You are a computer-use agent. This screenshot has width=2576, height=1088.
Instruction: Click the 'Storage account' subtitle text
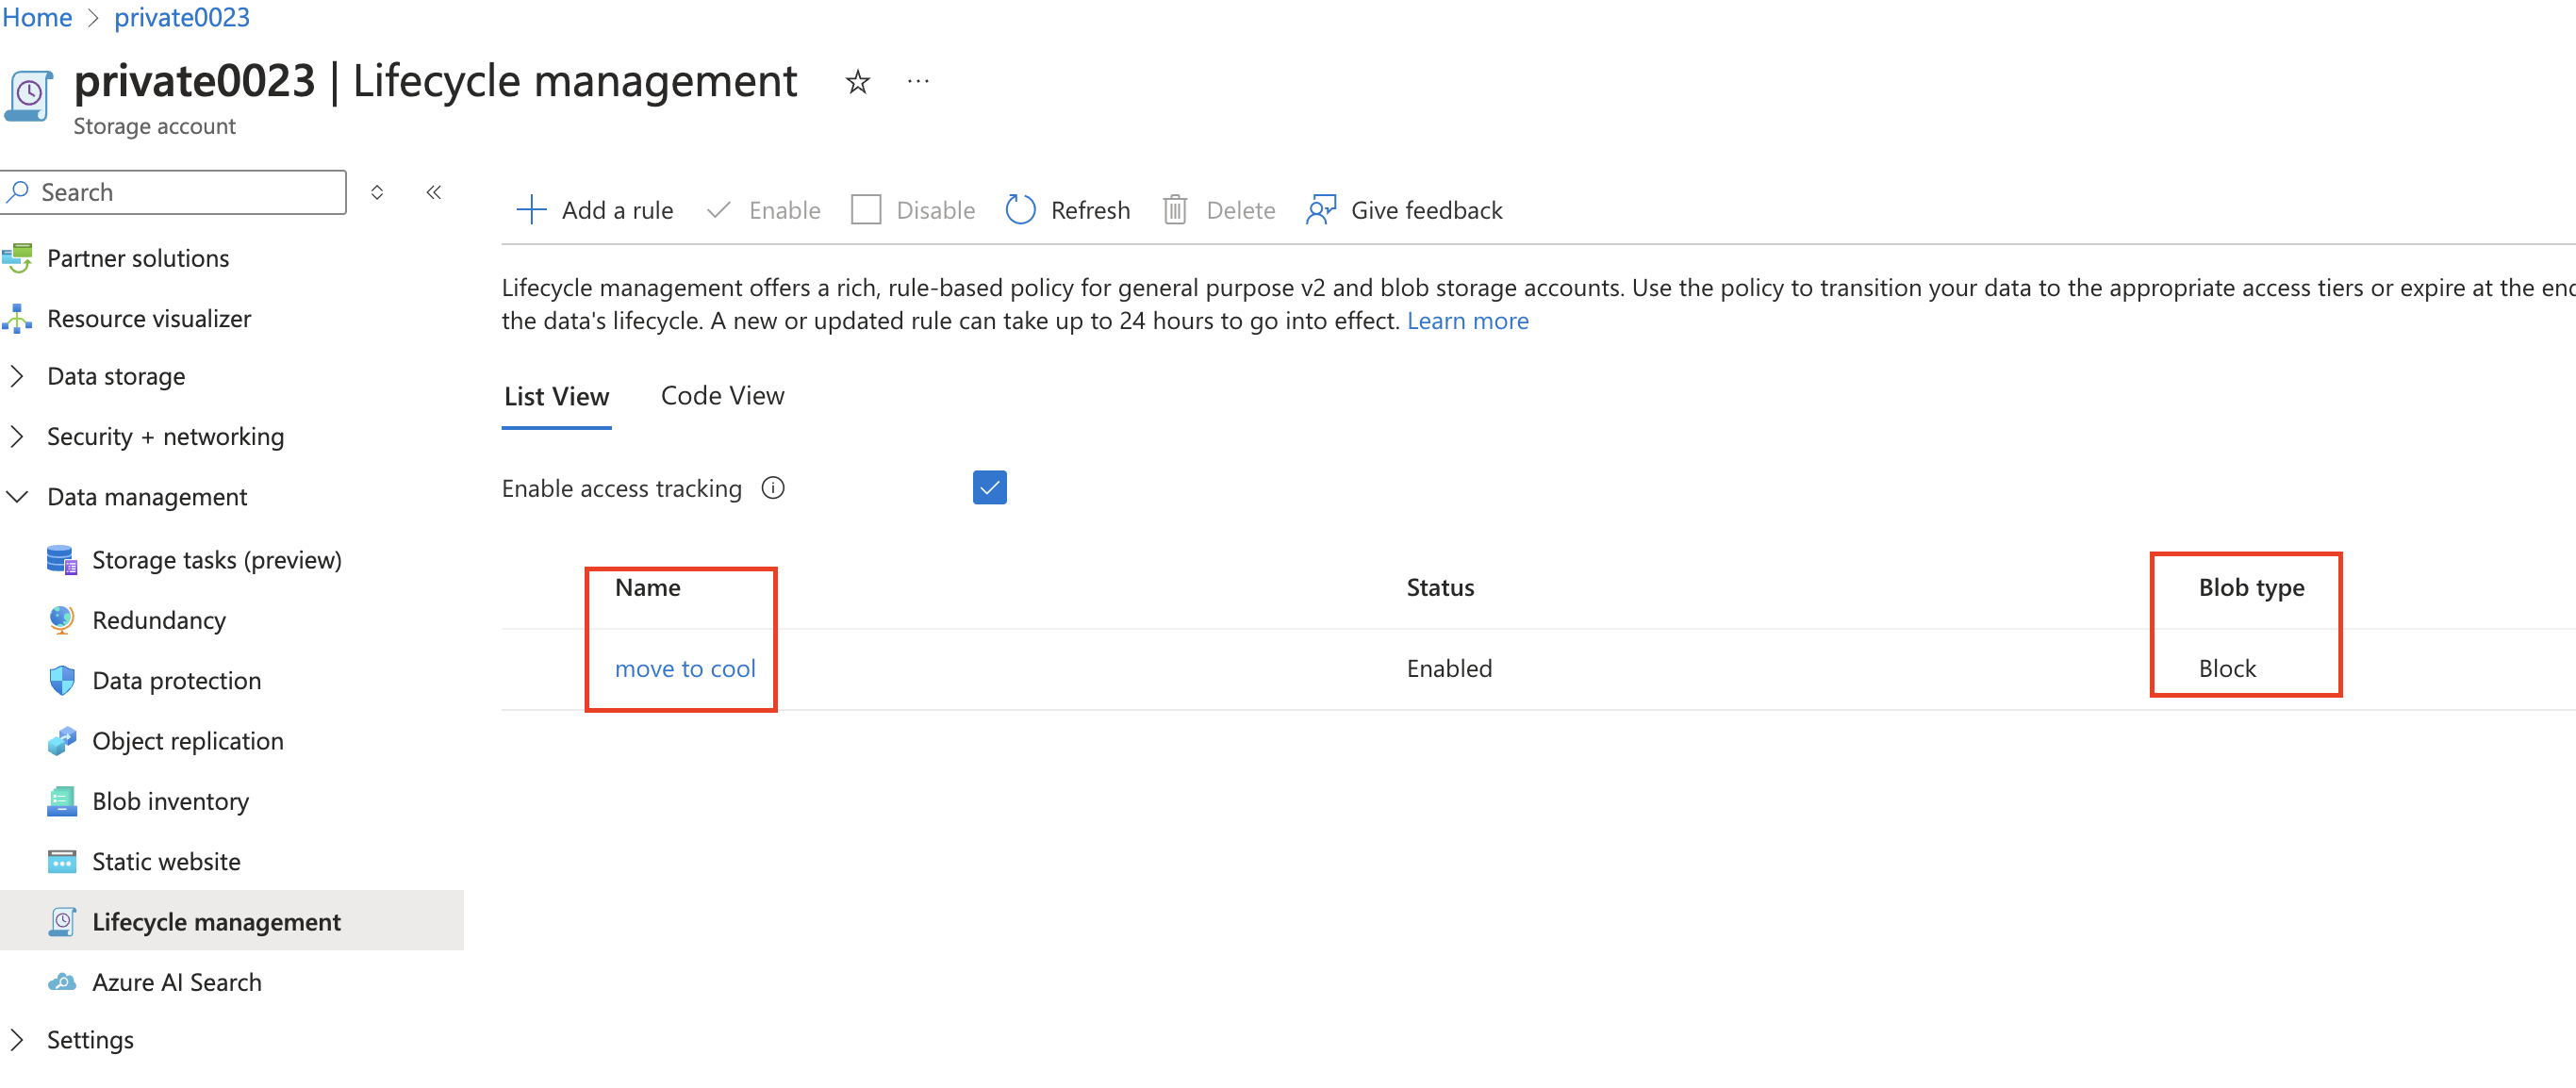(154, 126)
